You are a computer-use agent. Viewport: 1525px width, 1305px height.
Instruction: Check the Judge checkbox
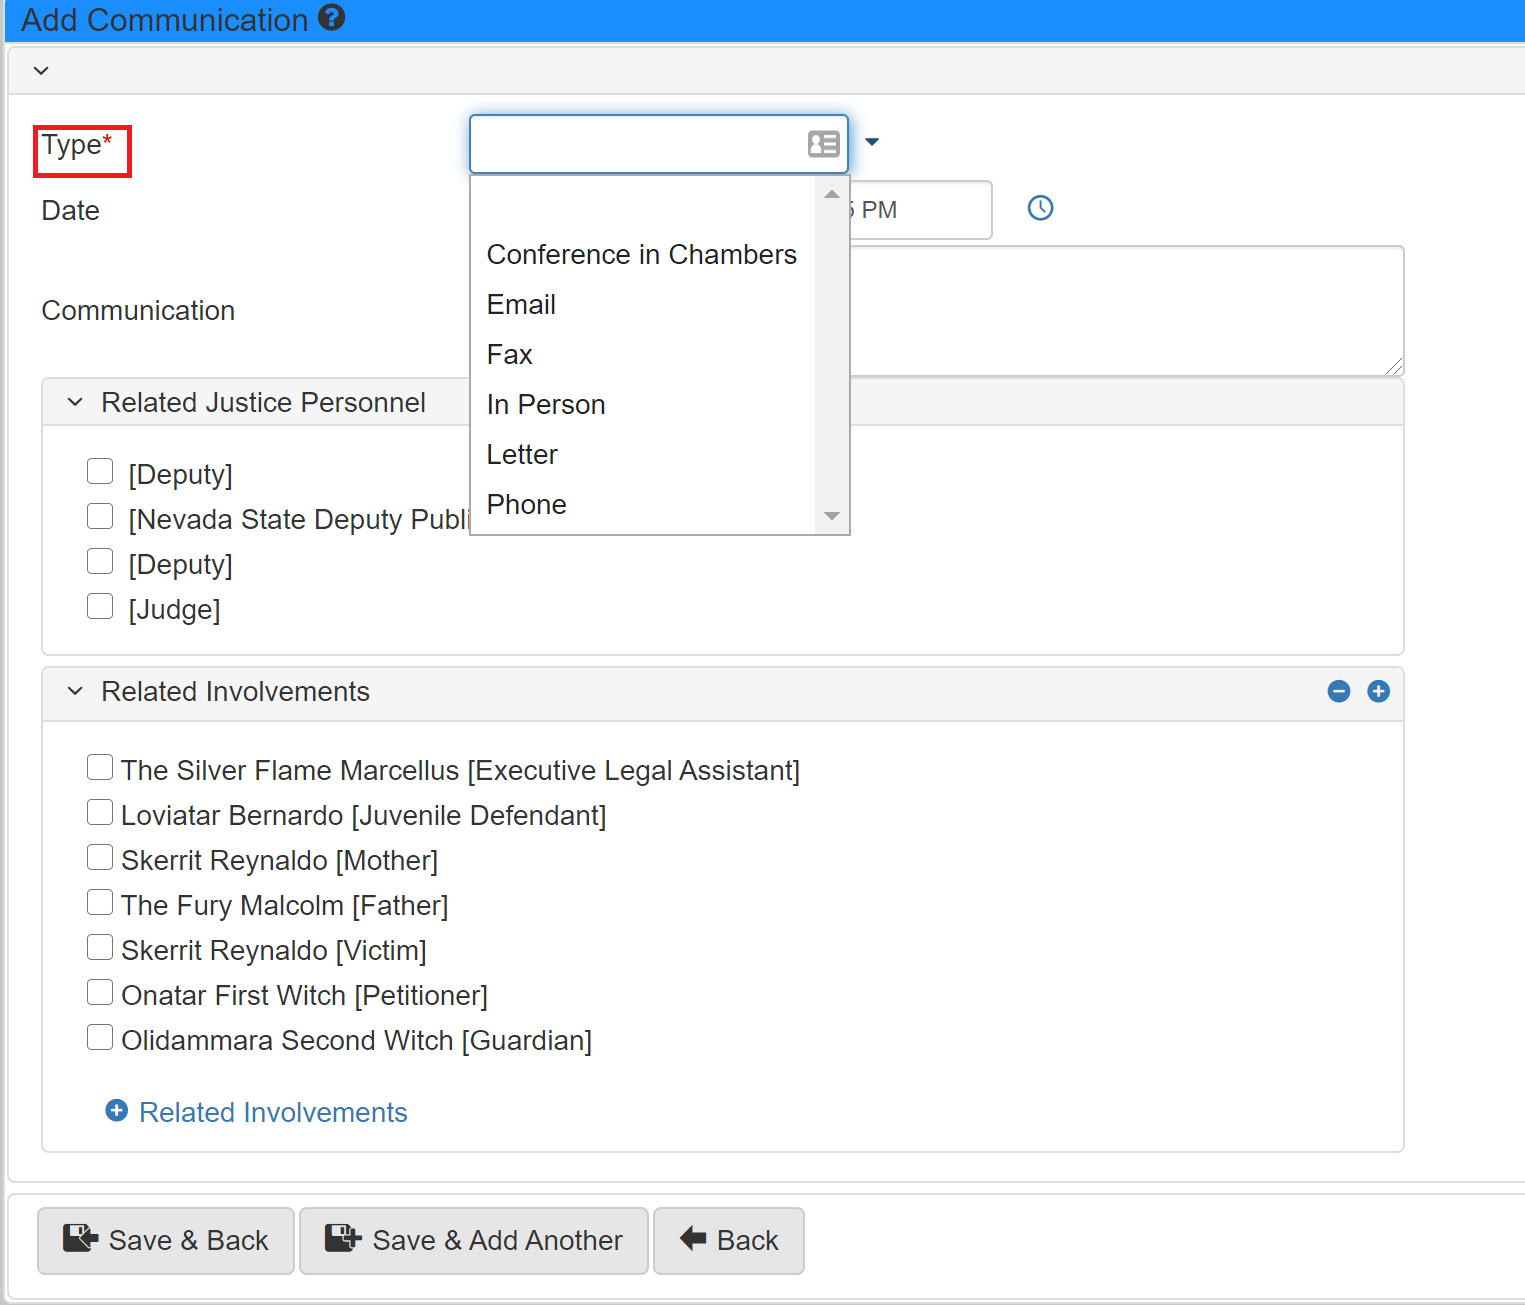coord(100,606)
